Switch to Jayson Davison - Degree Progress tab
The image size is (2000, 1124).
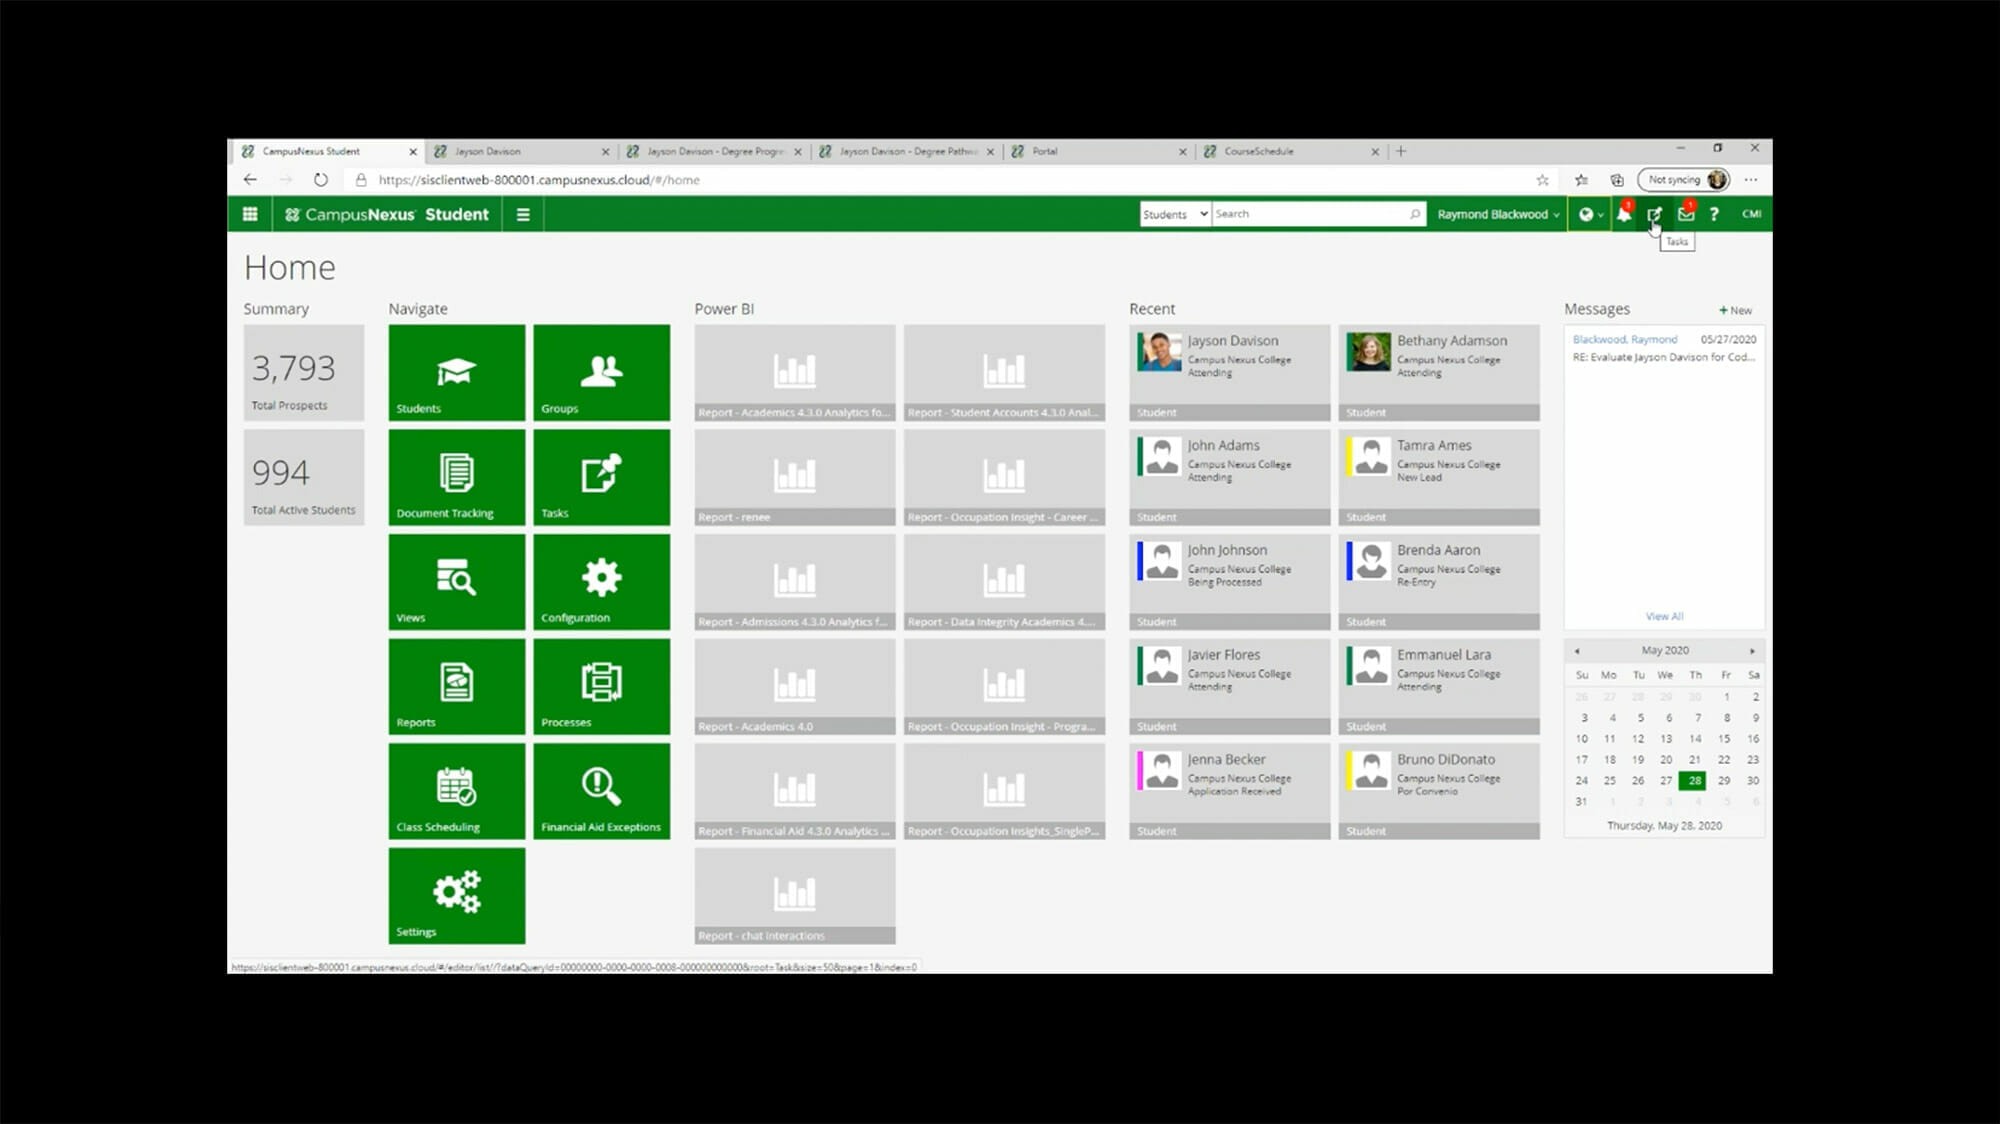coord(713,152)
